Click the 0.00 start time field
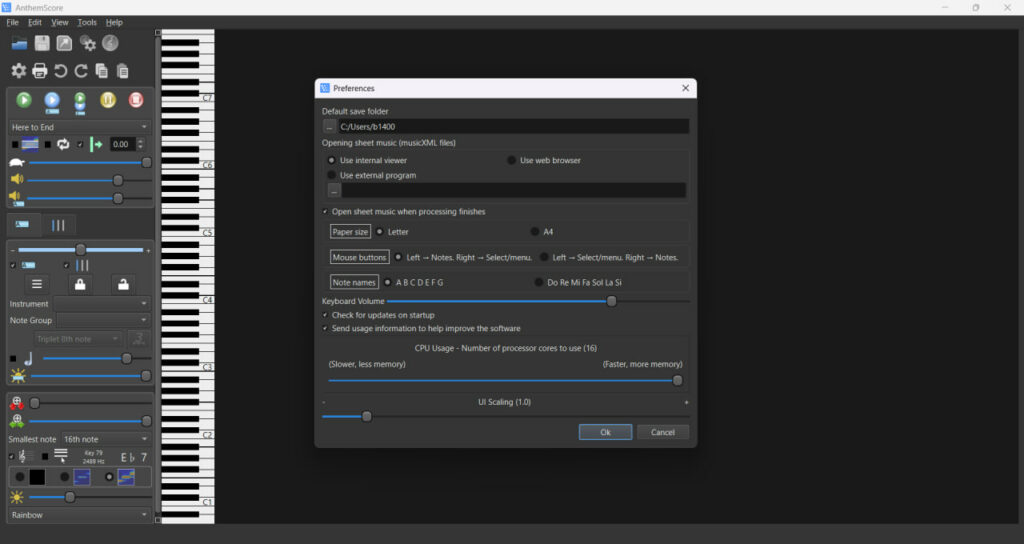The width and height of the screenshot is (1024, 544). click(x=121, y=144)
